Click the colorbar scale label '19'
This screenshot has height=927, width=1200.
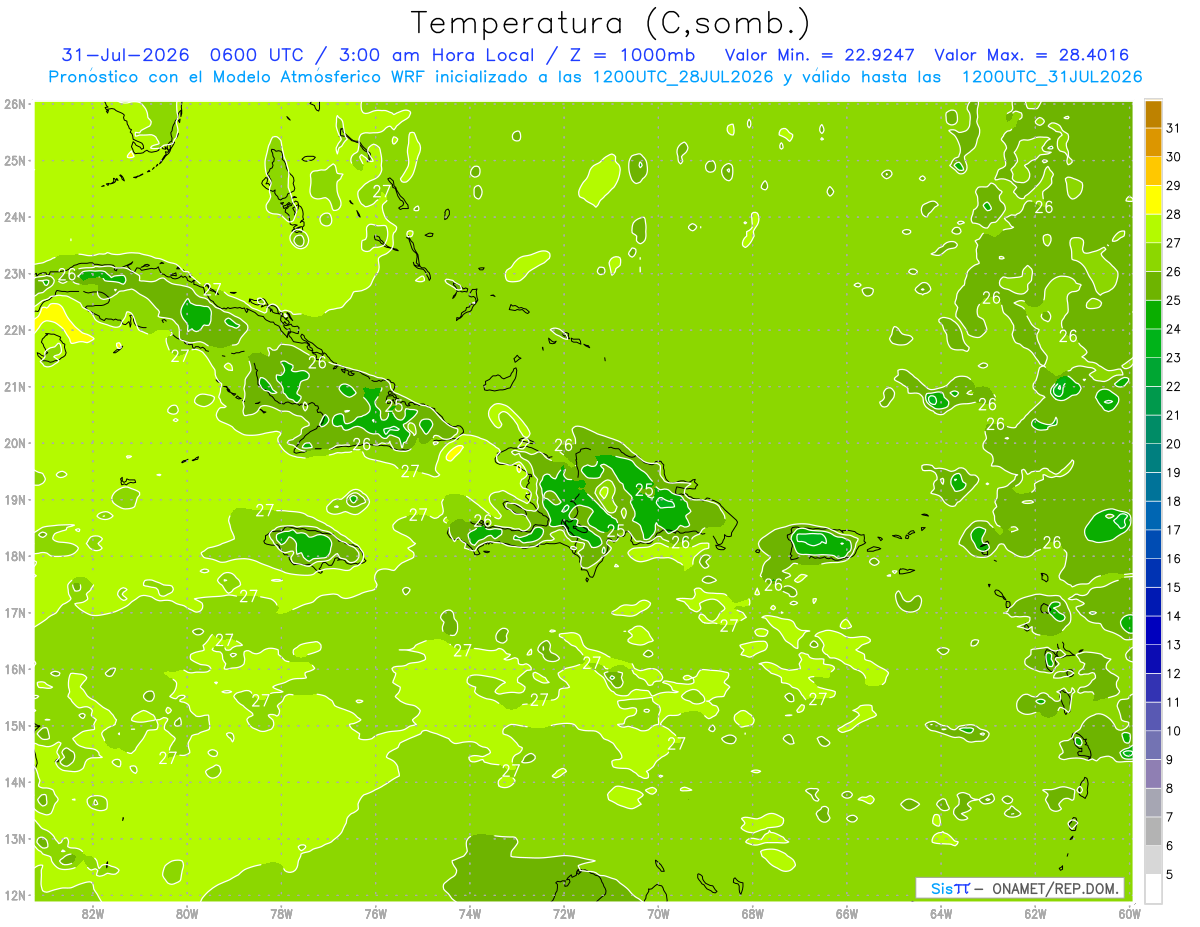coord(1174,473)
